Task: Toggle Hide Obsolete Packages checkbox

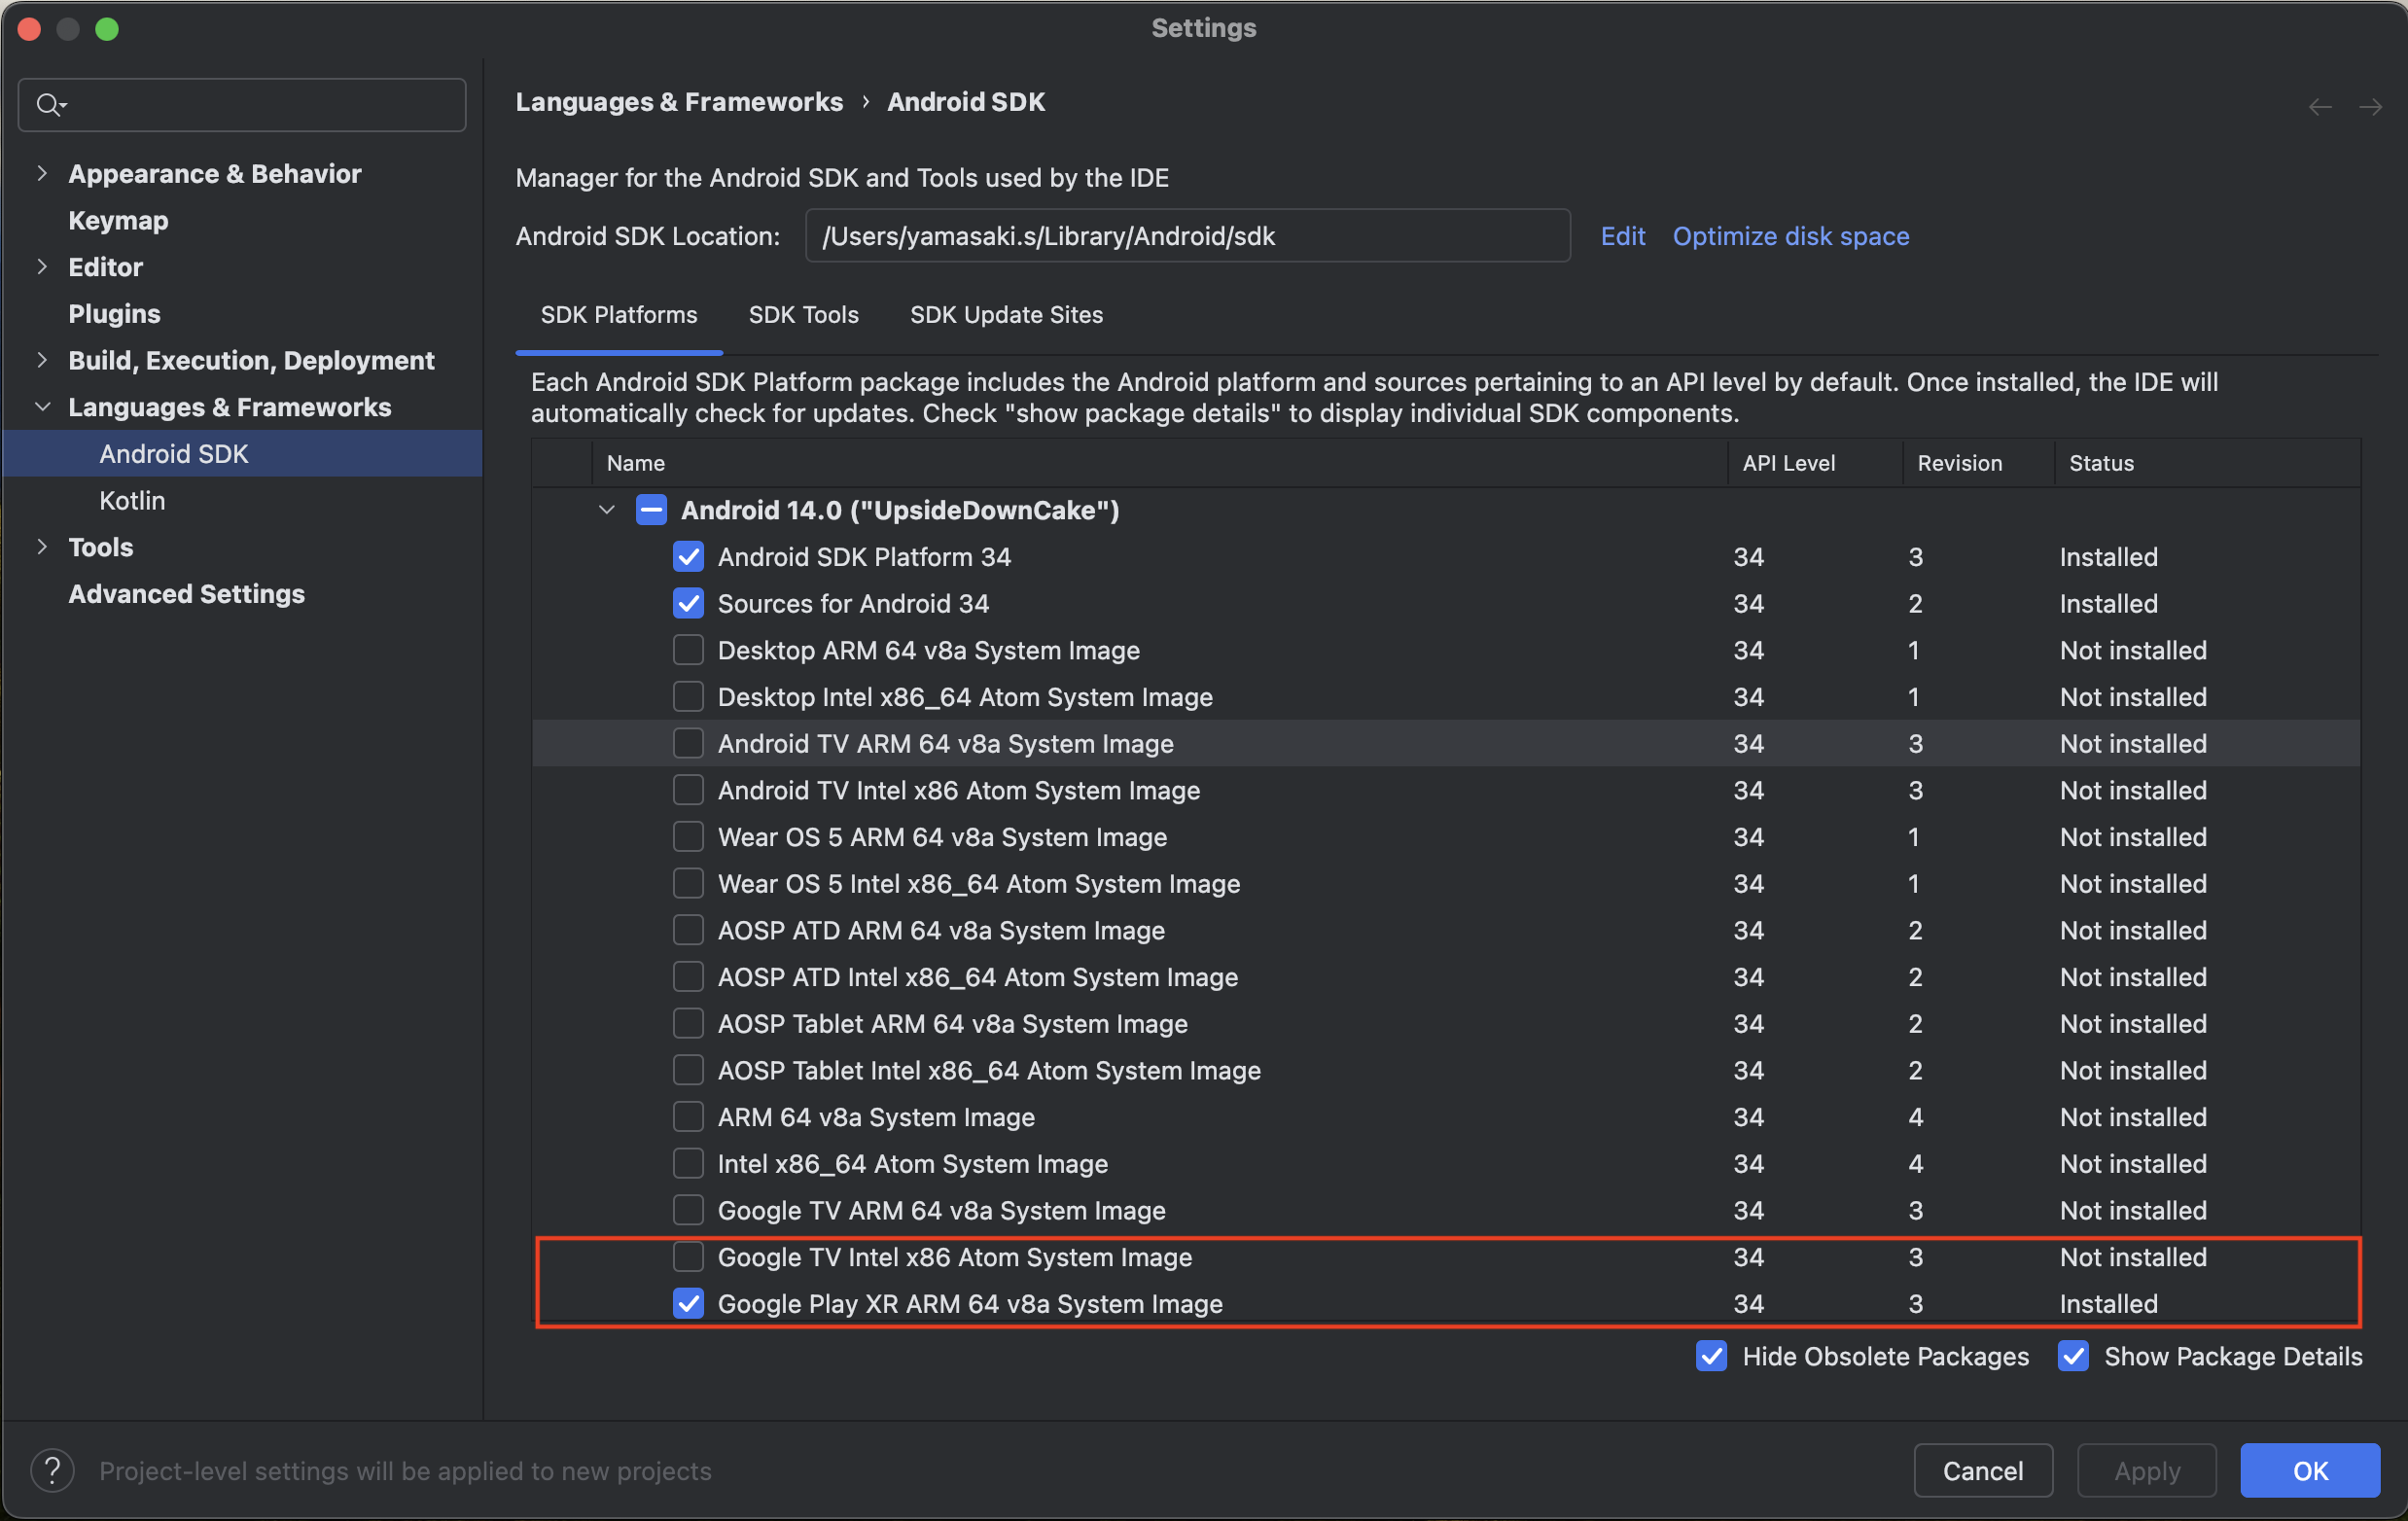Action: coord(1711,1356)
